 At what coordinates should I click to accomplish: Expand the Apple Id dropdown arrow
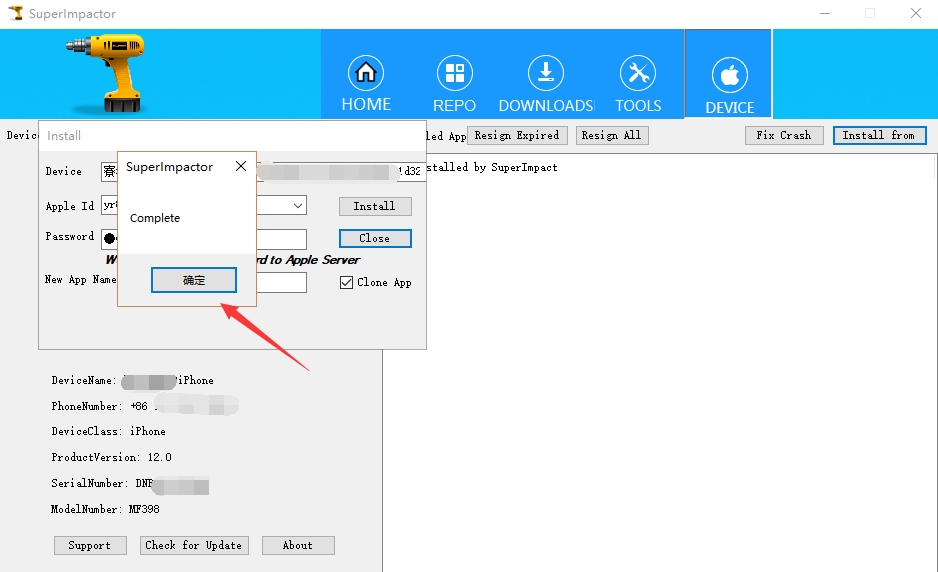point(297,206)
